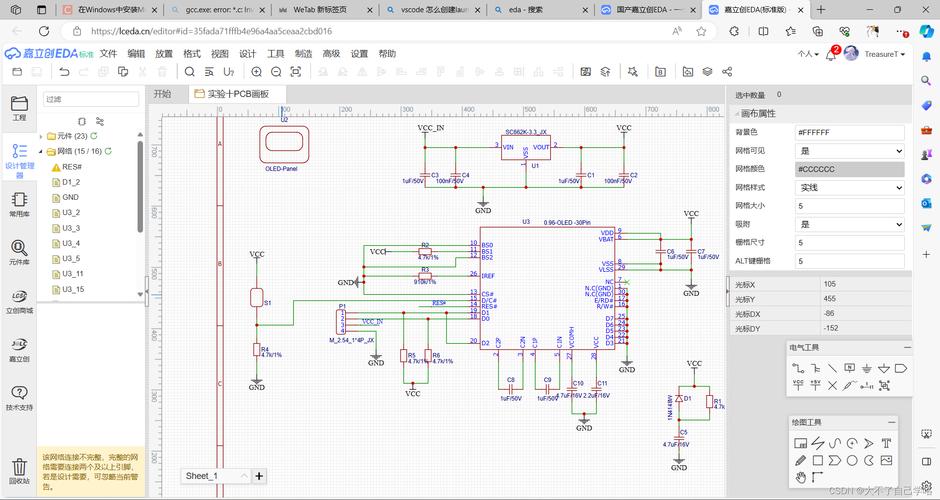
Task: Select the Text tool in drawing tools
Action: [x=885, y=442]
